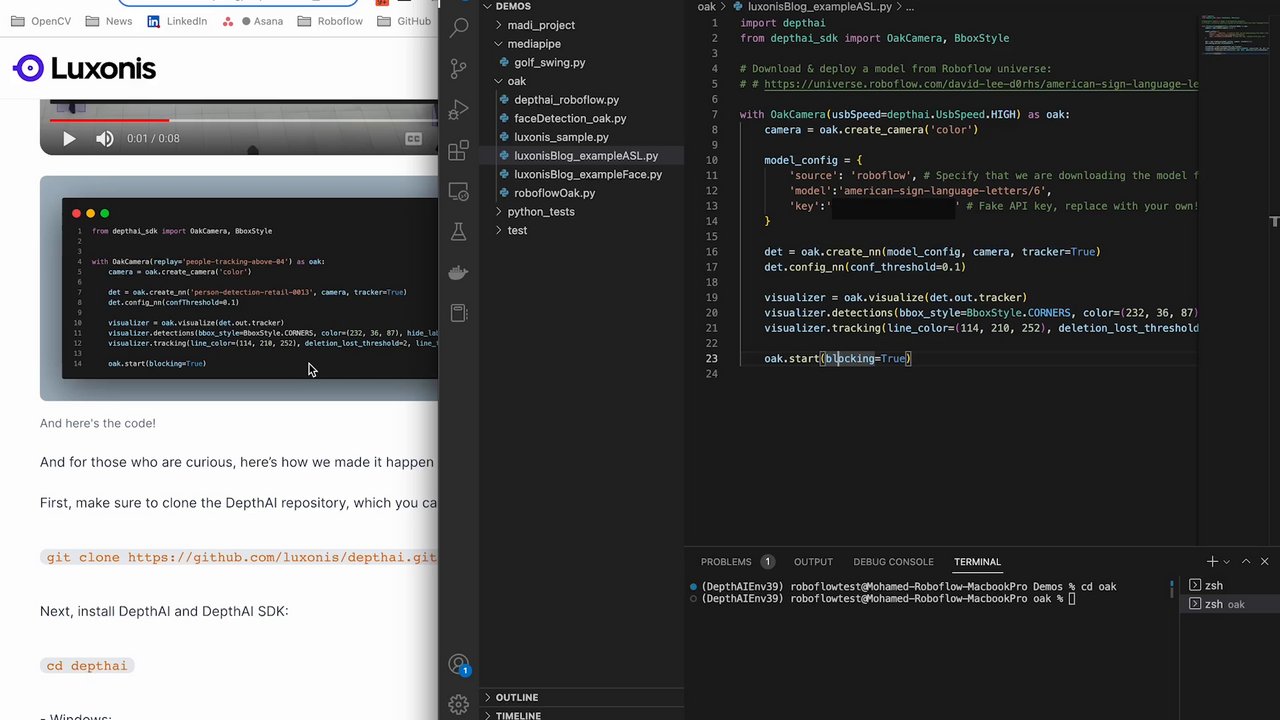Collapse the oak folder
The height and width of the screenshot is (720, 1280).
pos(516,81)
